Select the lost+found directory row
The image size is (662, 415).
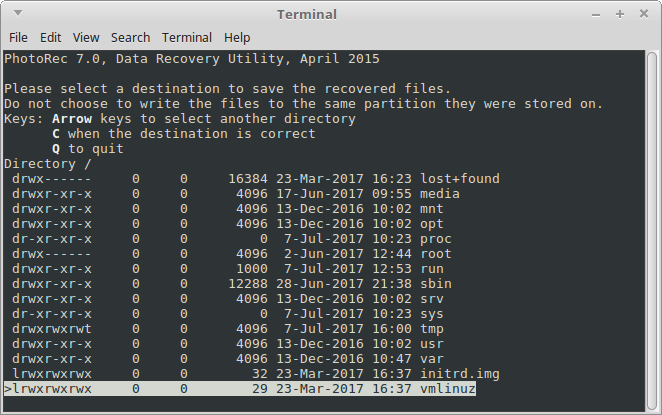(x=255, y=179)
